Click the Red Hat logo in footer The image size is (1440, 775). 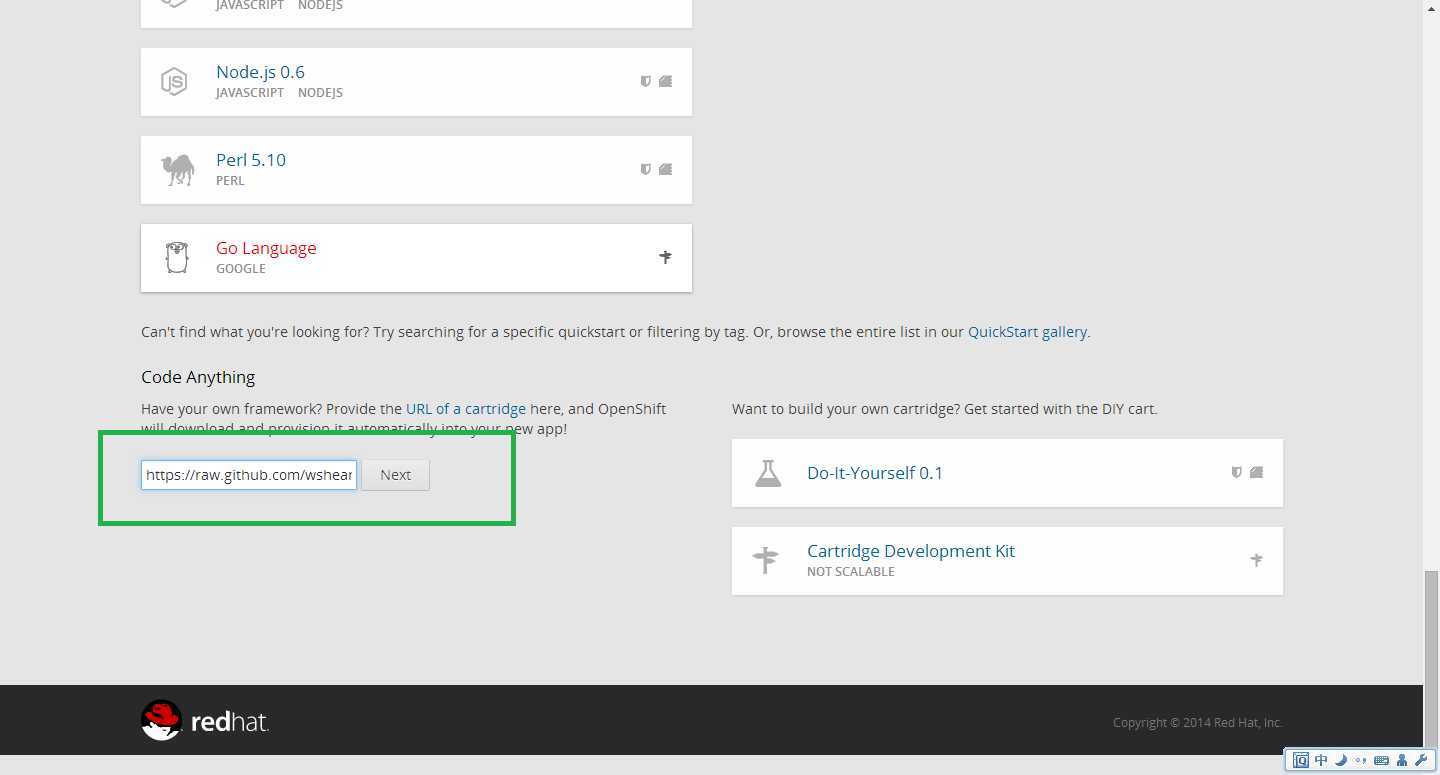[x=205, y=721]
